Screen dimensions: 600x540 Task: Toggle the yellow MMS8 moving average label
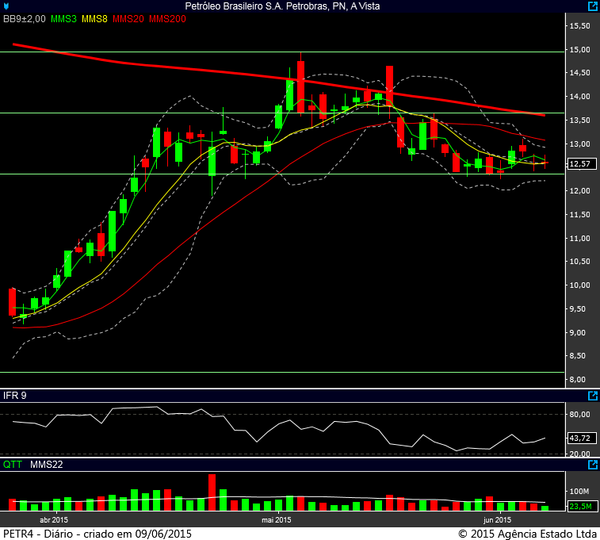coord(96,19)
